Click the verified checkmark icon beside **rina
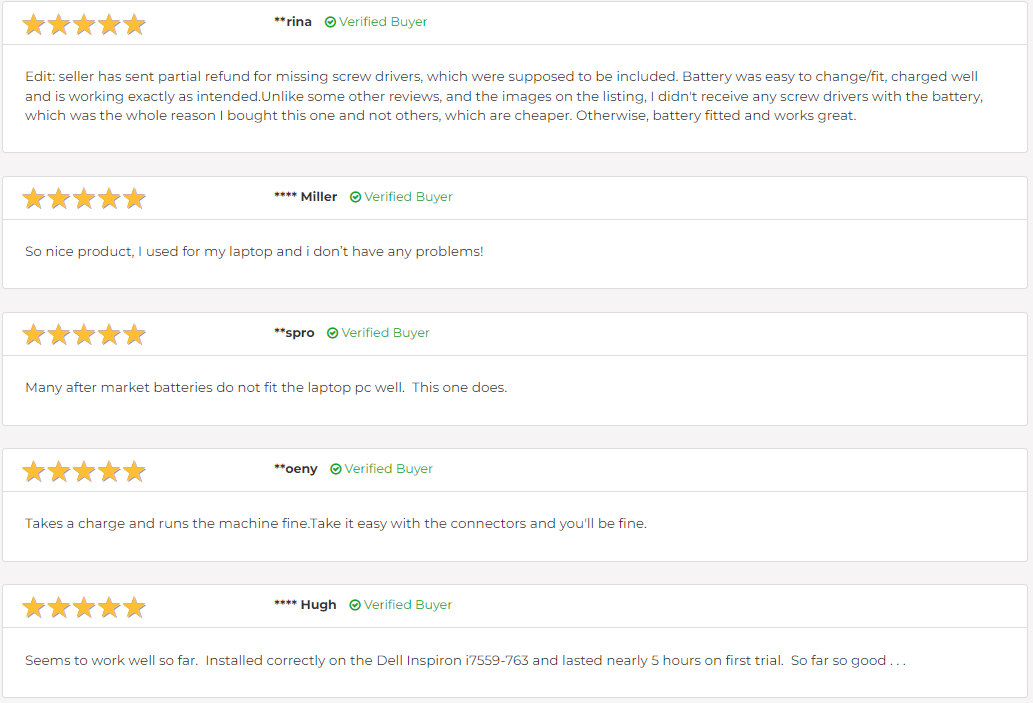 click(331, 22)
